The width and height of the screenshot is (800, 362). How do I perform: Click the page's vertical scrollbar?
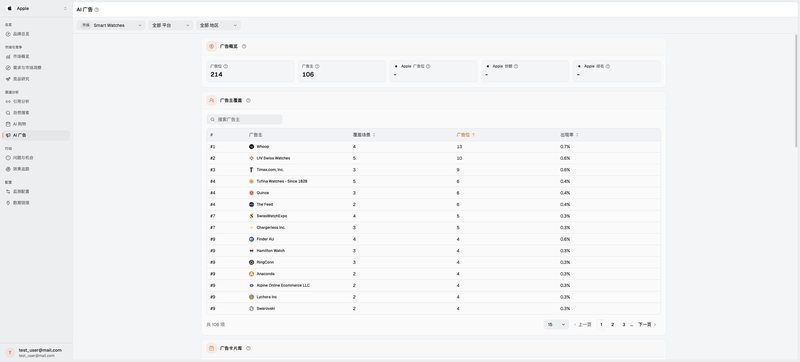(796, 92)
